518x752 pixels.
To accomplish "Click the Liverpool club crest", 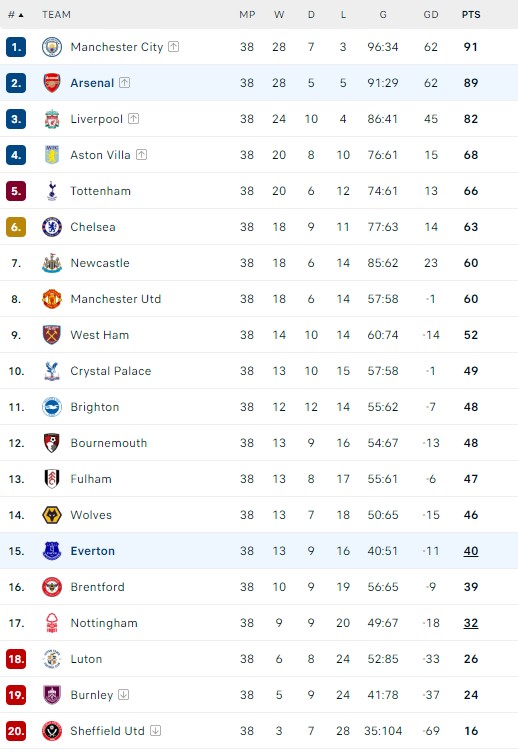I will [52, 119].
